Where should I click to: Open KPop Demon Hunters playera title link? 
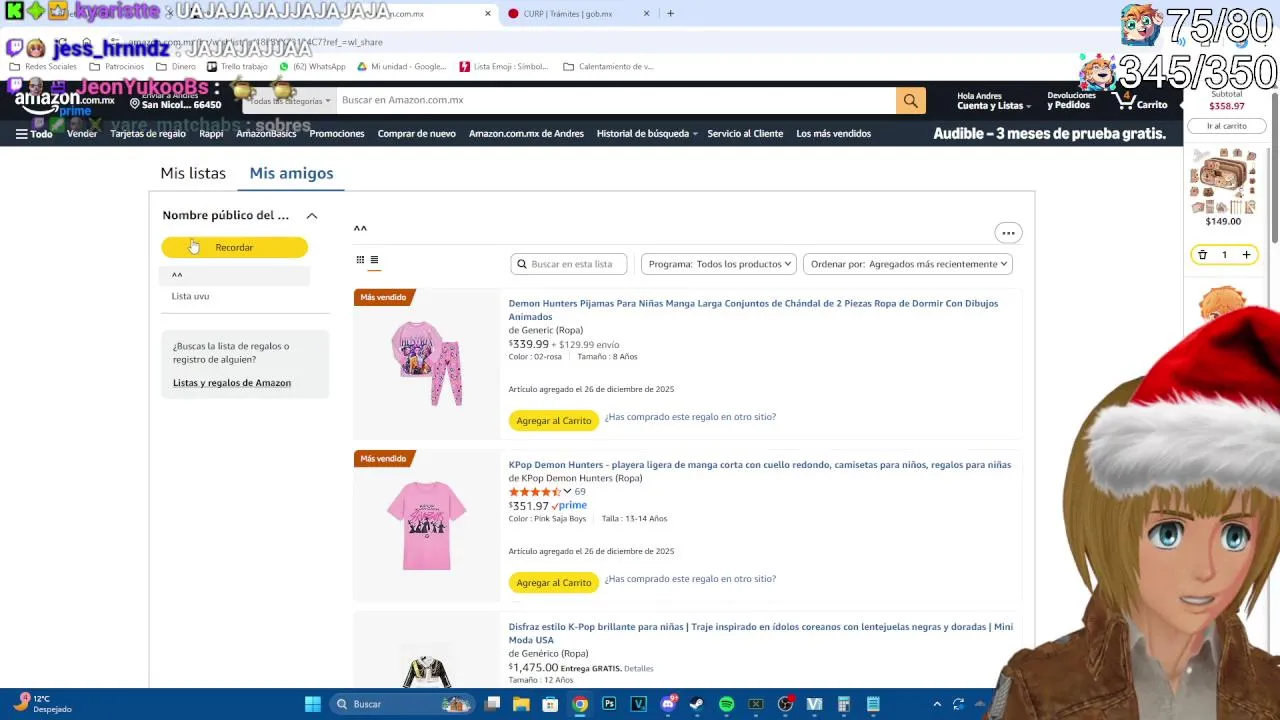click(760, 465)
